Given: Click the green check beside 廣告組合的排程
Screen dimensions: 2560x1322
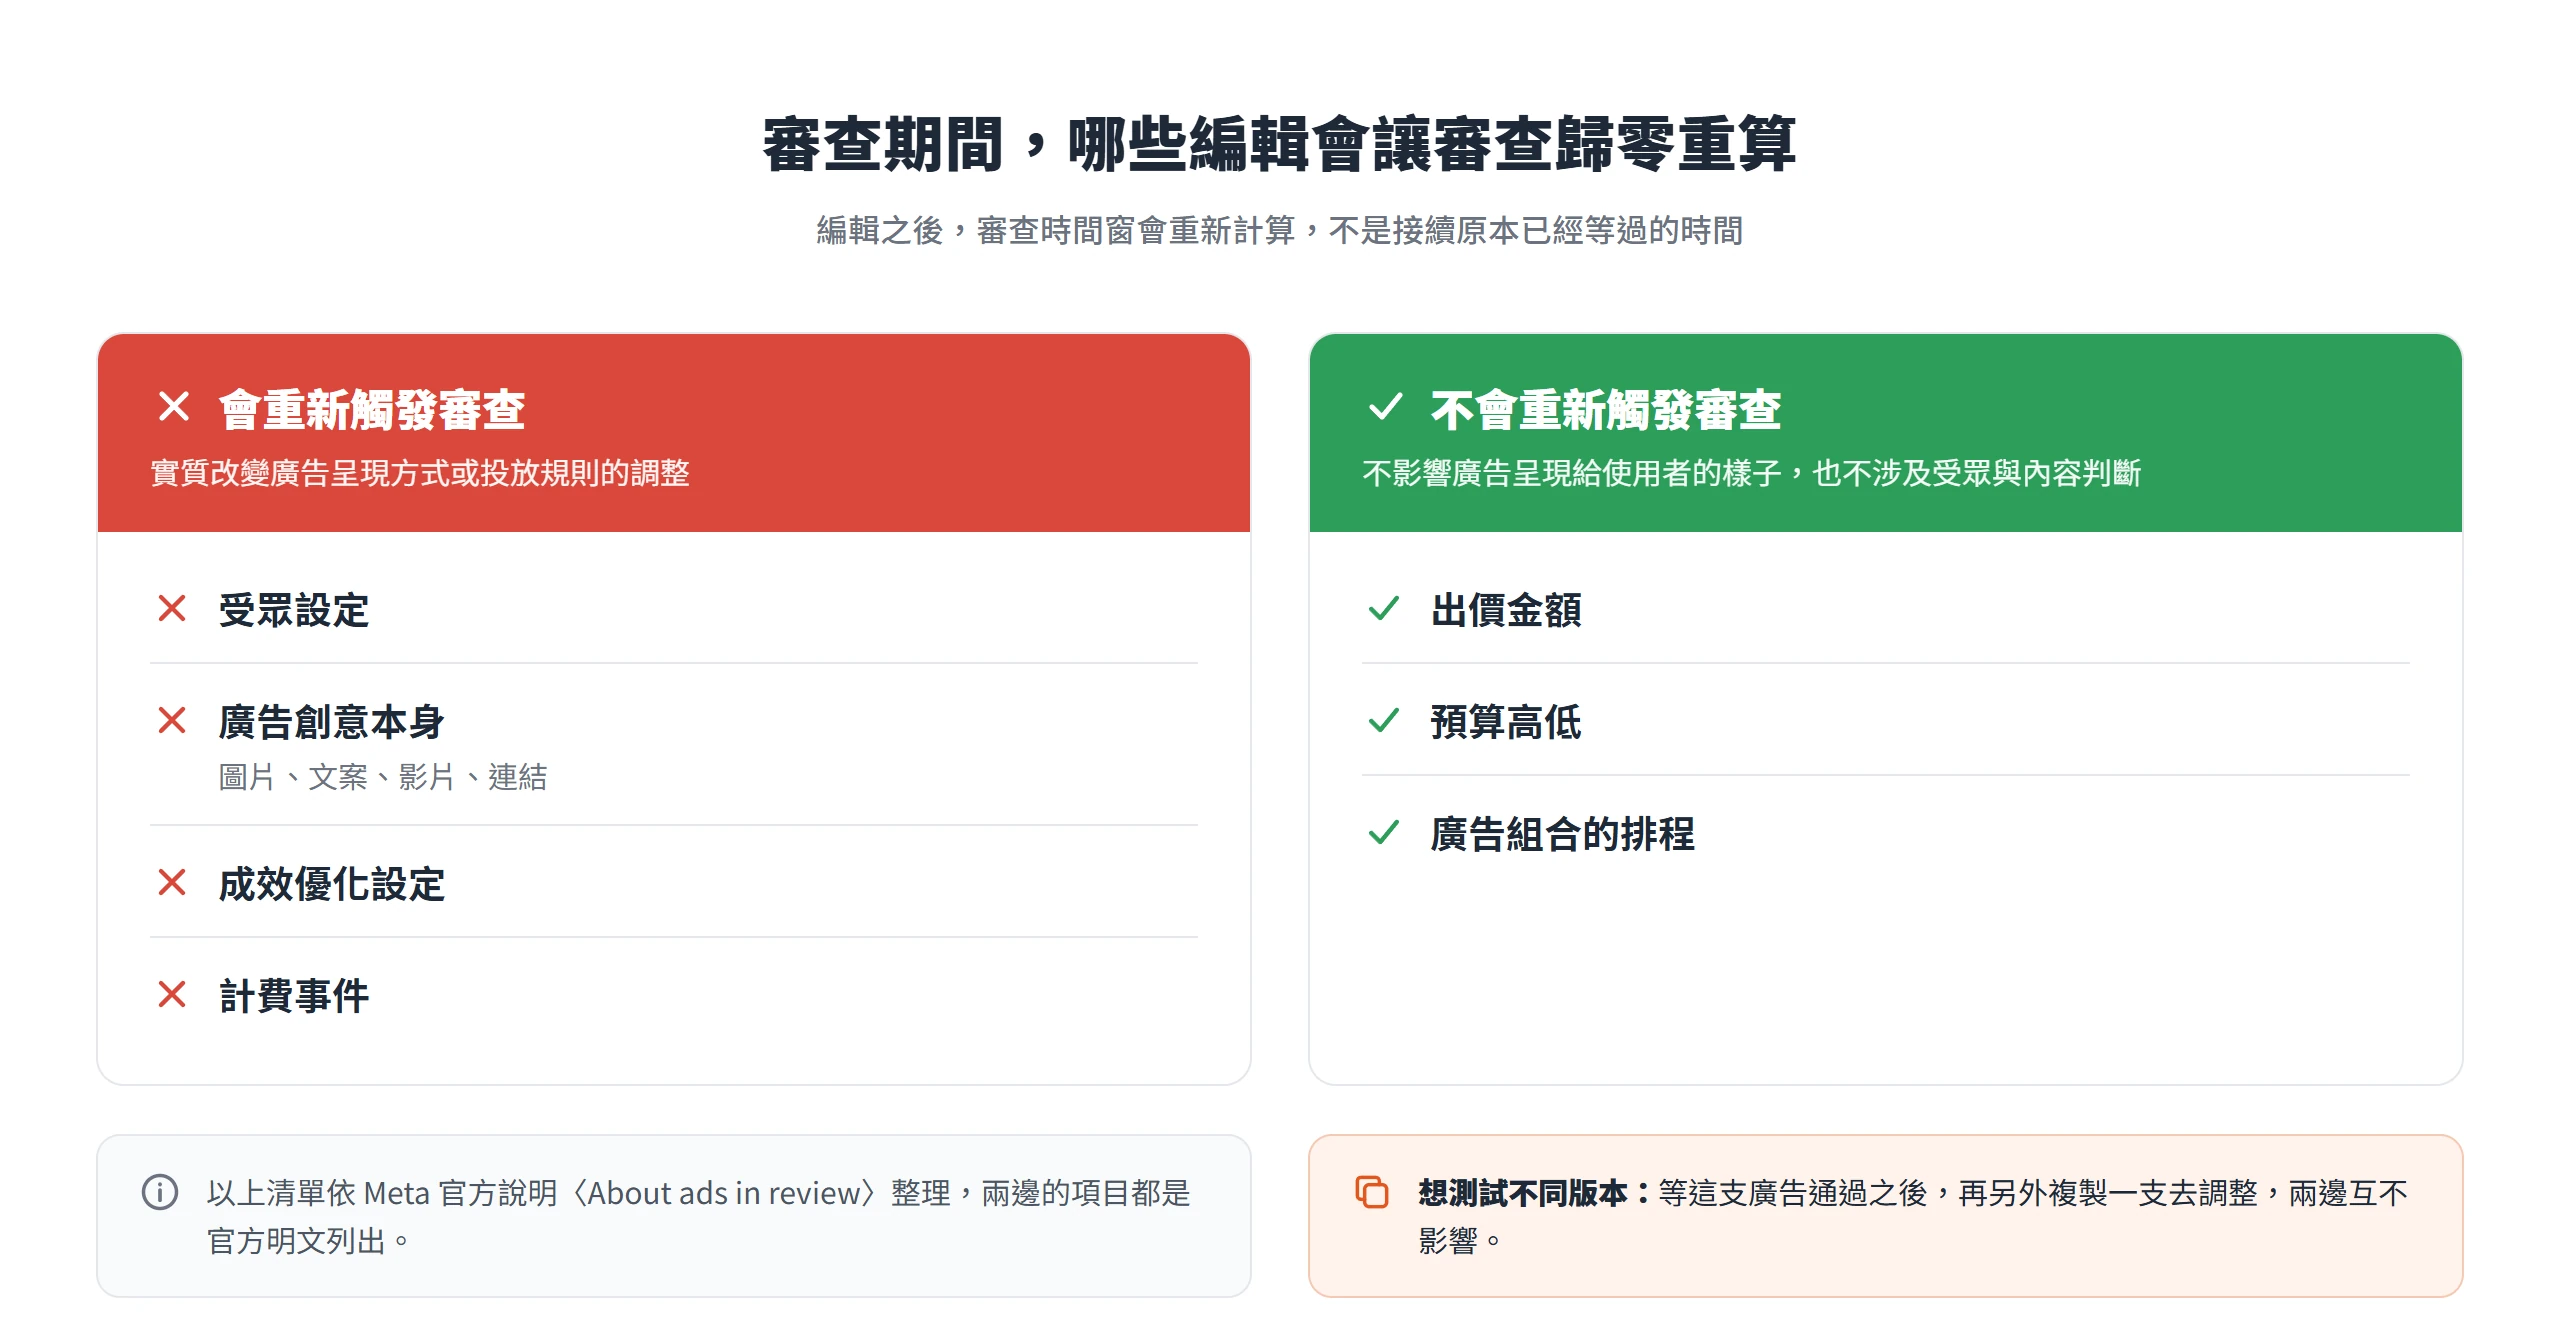Looking at the screenshot, I should (1383, 832).
